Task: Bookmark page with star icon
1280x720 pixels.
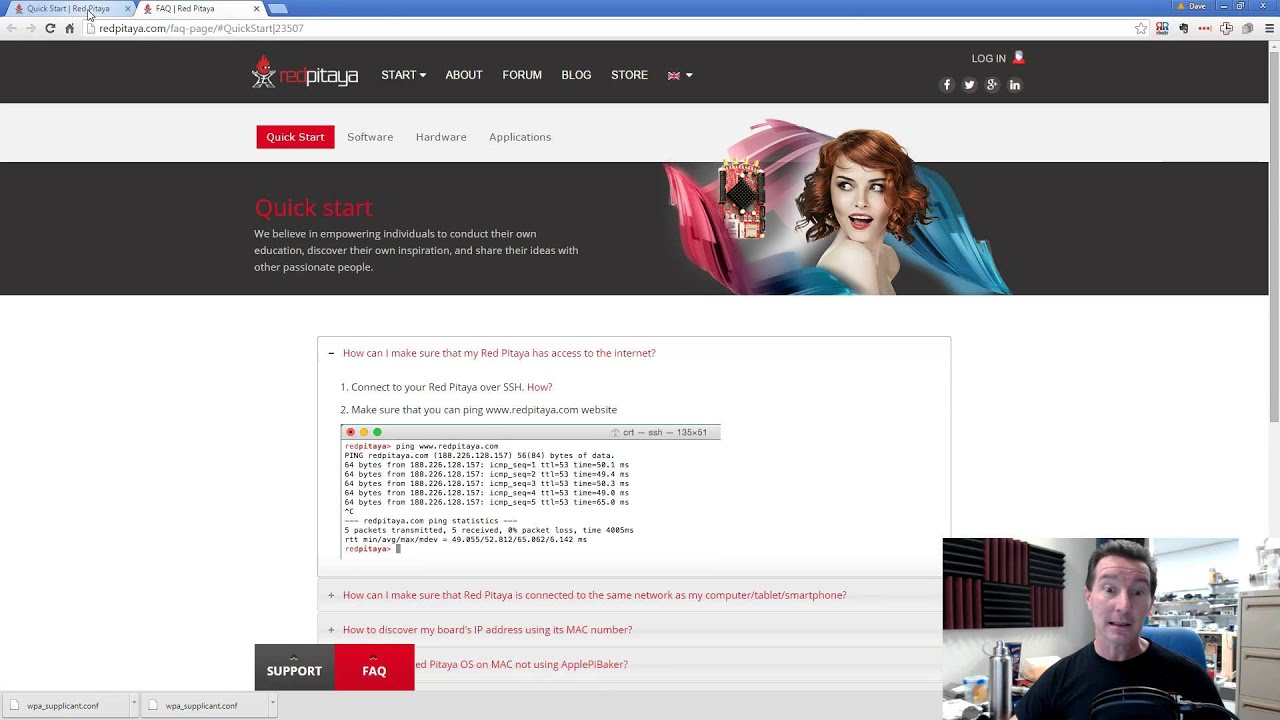Action: (x=1141, y=29)
